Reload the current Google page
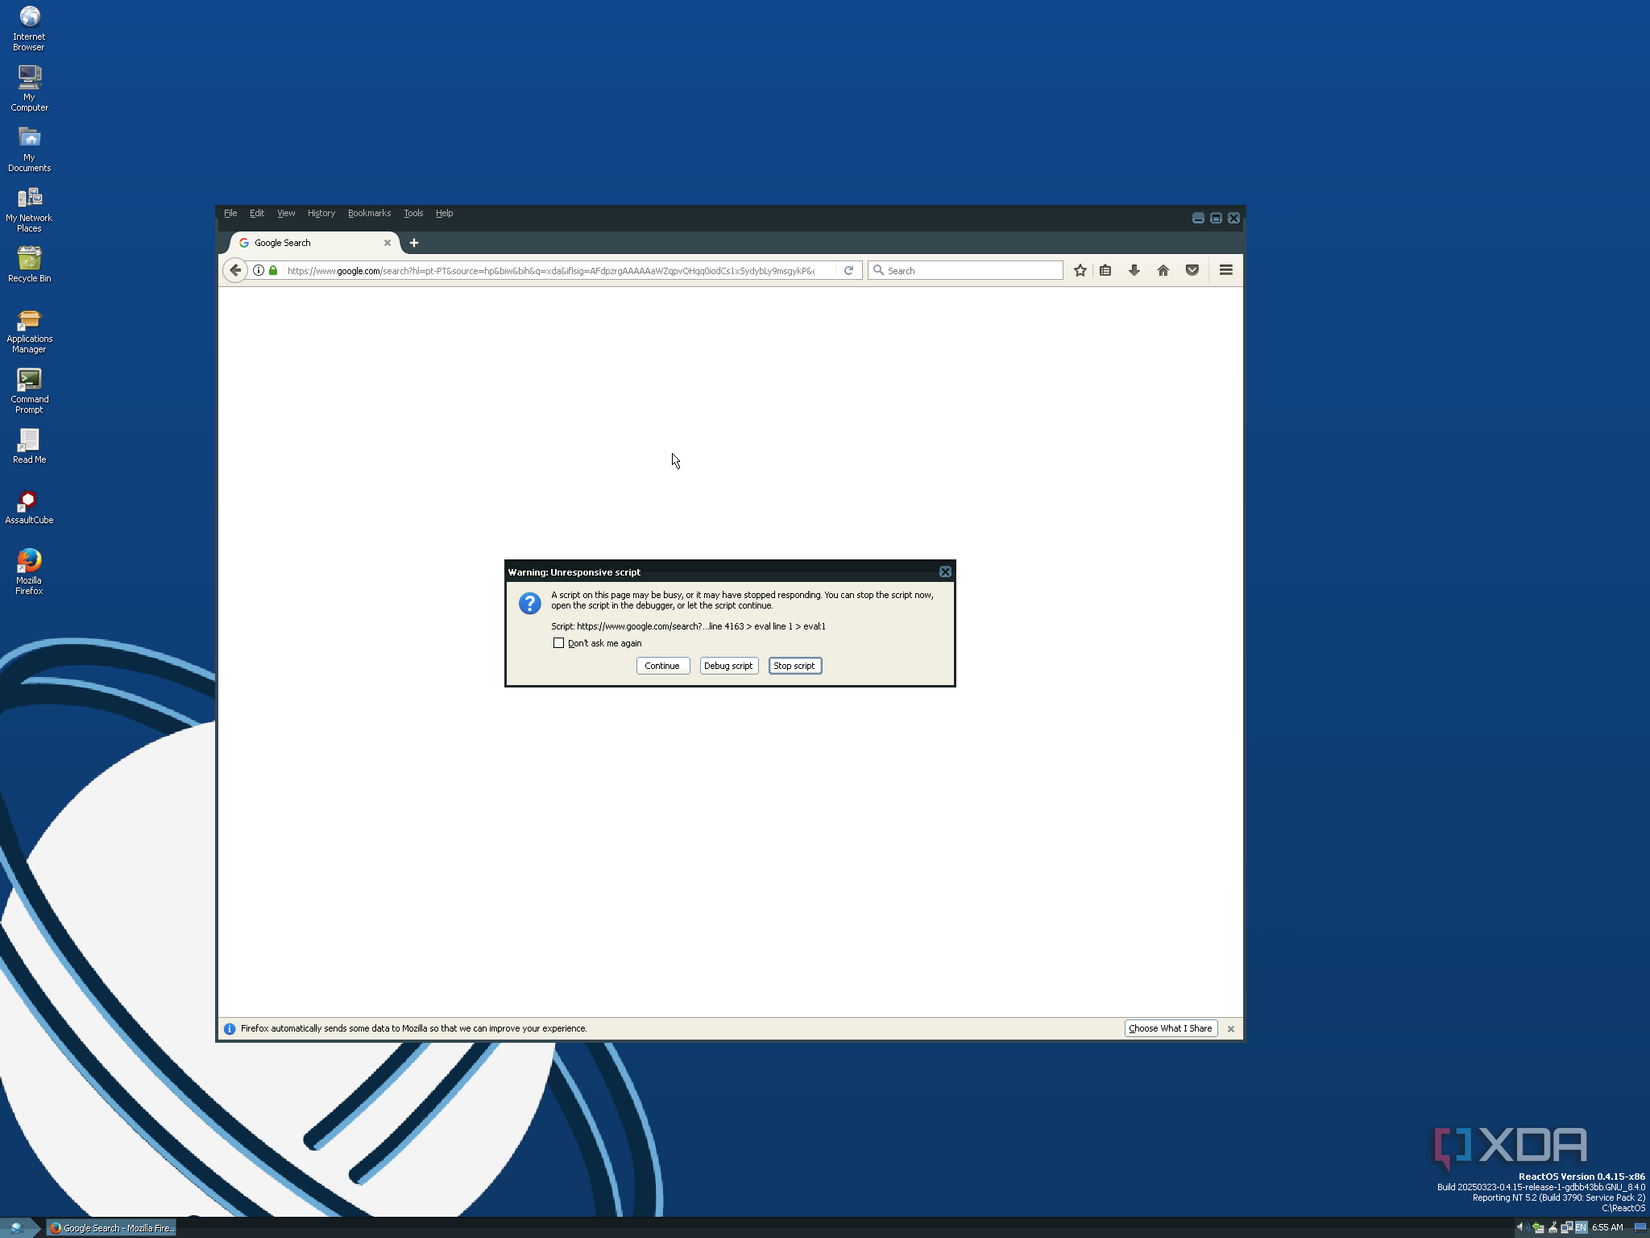The height and width of the screenshot is (1238, 1650). 849,270
